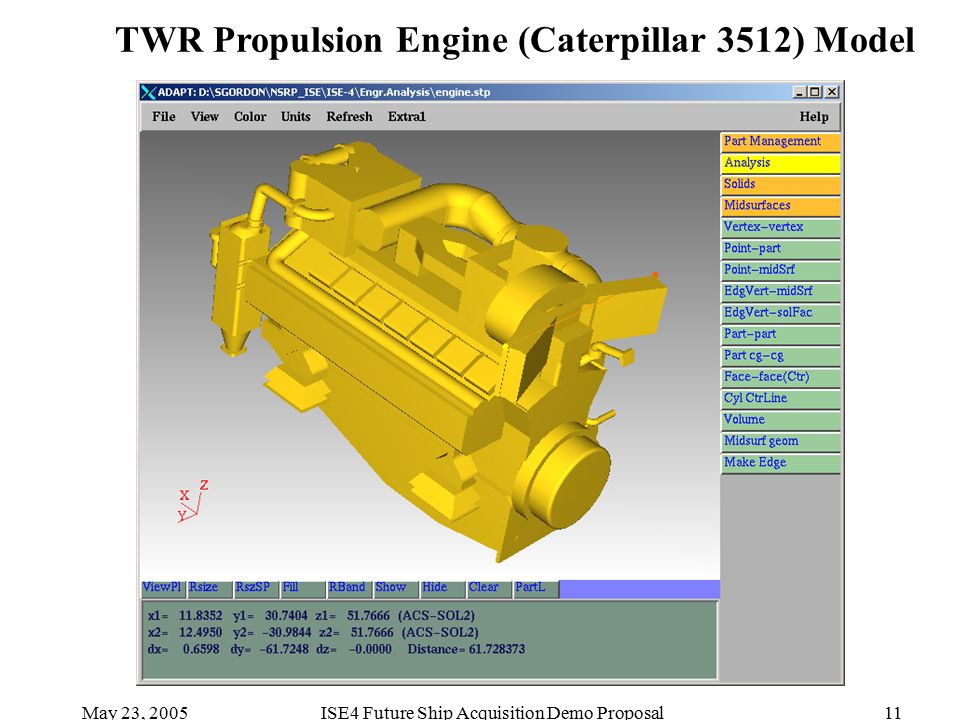Screen dimensions: 960x720
Task: Click the Cyl CtrLine button
Action: [x=781, y=399]
